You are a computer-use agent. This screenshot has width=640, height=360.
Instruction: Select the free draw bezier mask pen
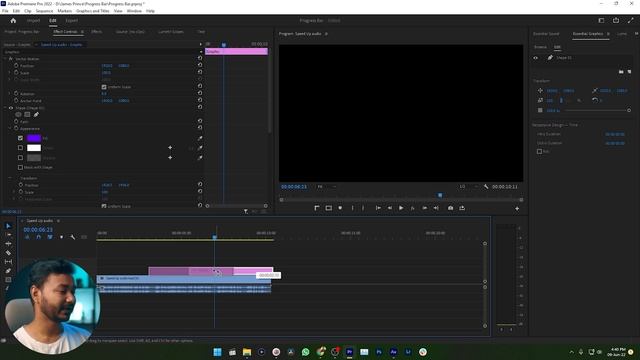click(36, 115)
